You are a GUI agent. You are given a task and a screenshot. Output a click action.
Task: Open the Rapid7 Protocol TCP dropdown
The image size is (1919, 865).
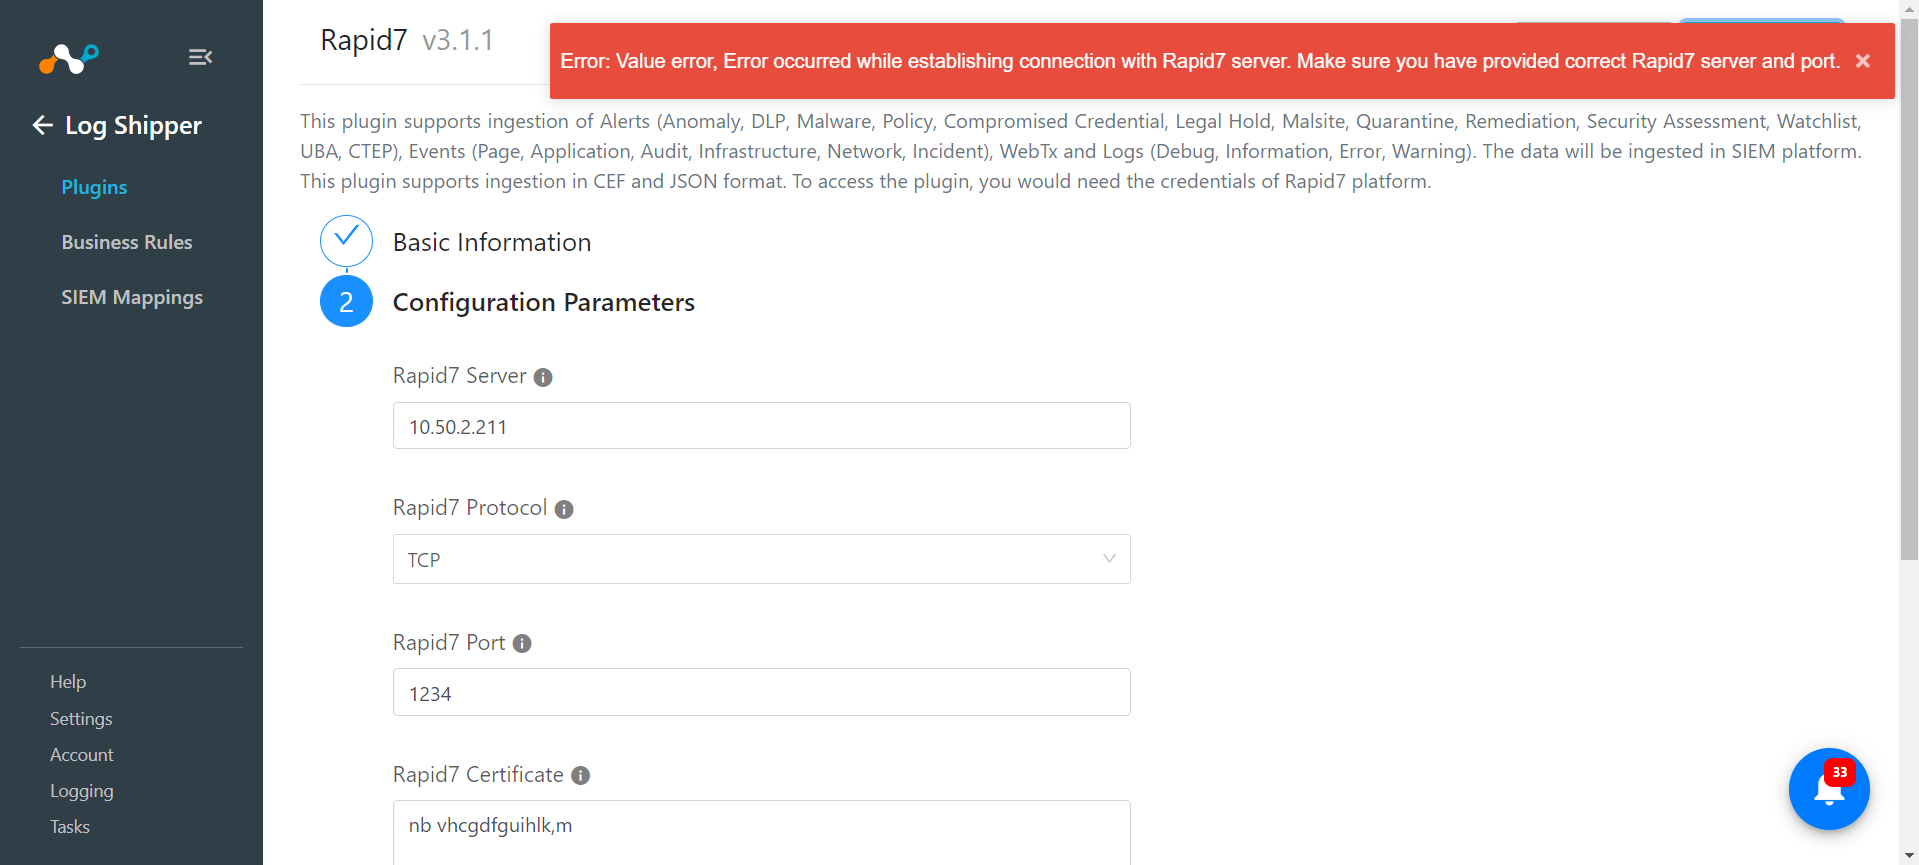(761, 559)
